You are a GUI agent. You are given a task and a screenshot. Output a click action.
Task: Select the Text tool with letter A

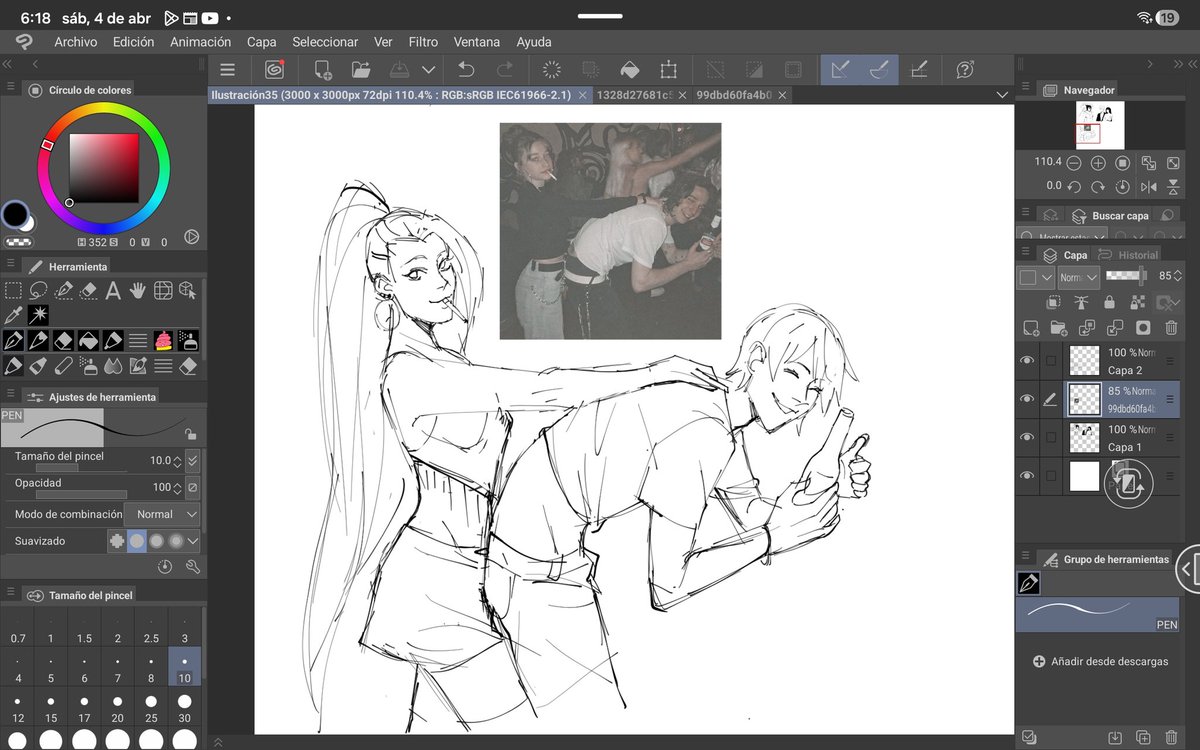[113, 291]
